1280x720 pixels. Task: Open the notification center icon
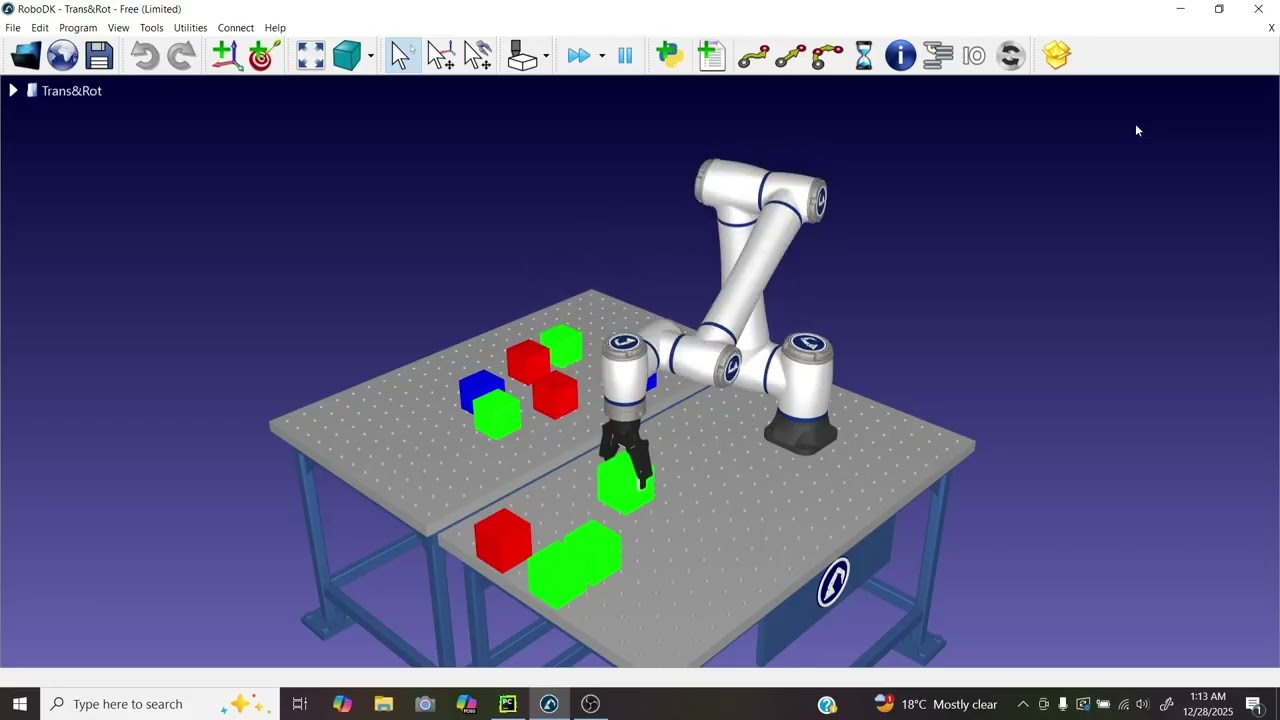tap(1254, 704)
